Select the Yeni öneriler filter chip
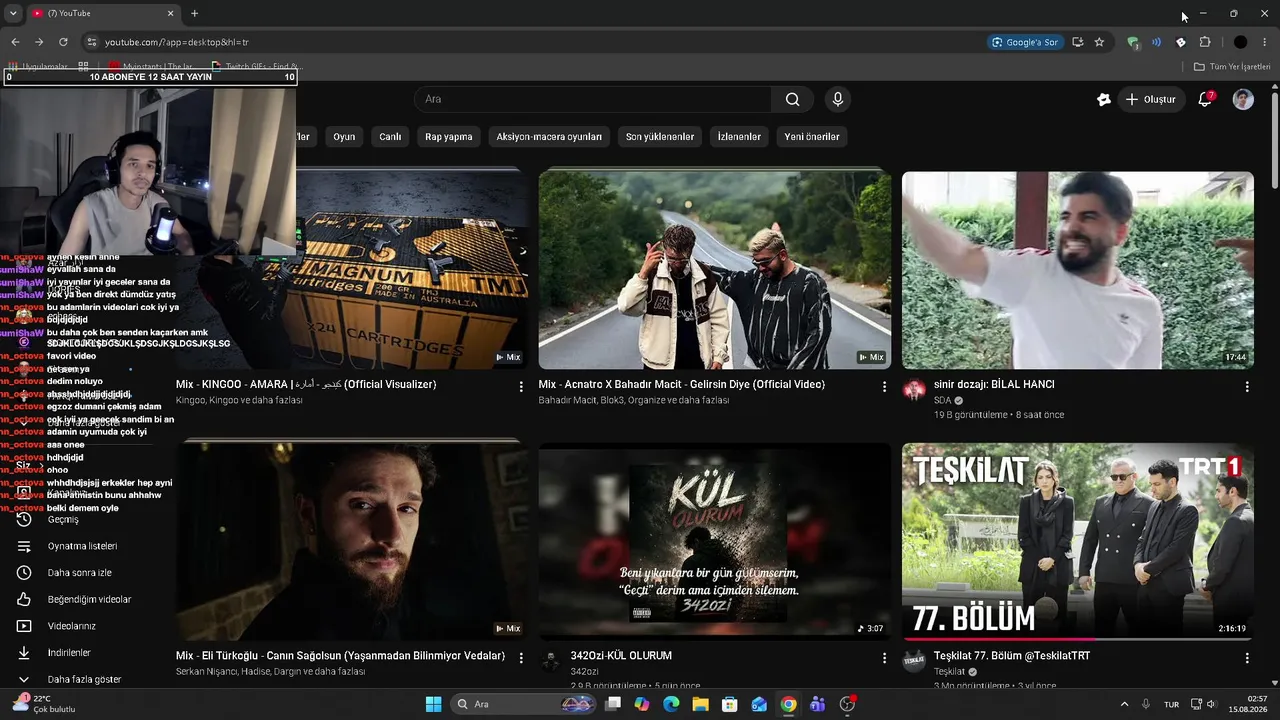The image size is (1280, 720). [x=812, y=137]
